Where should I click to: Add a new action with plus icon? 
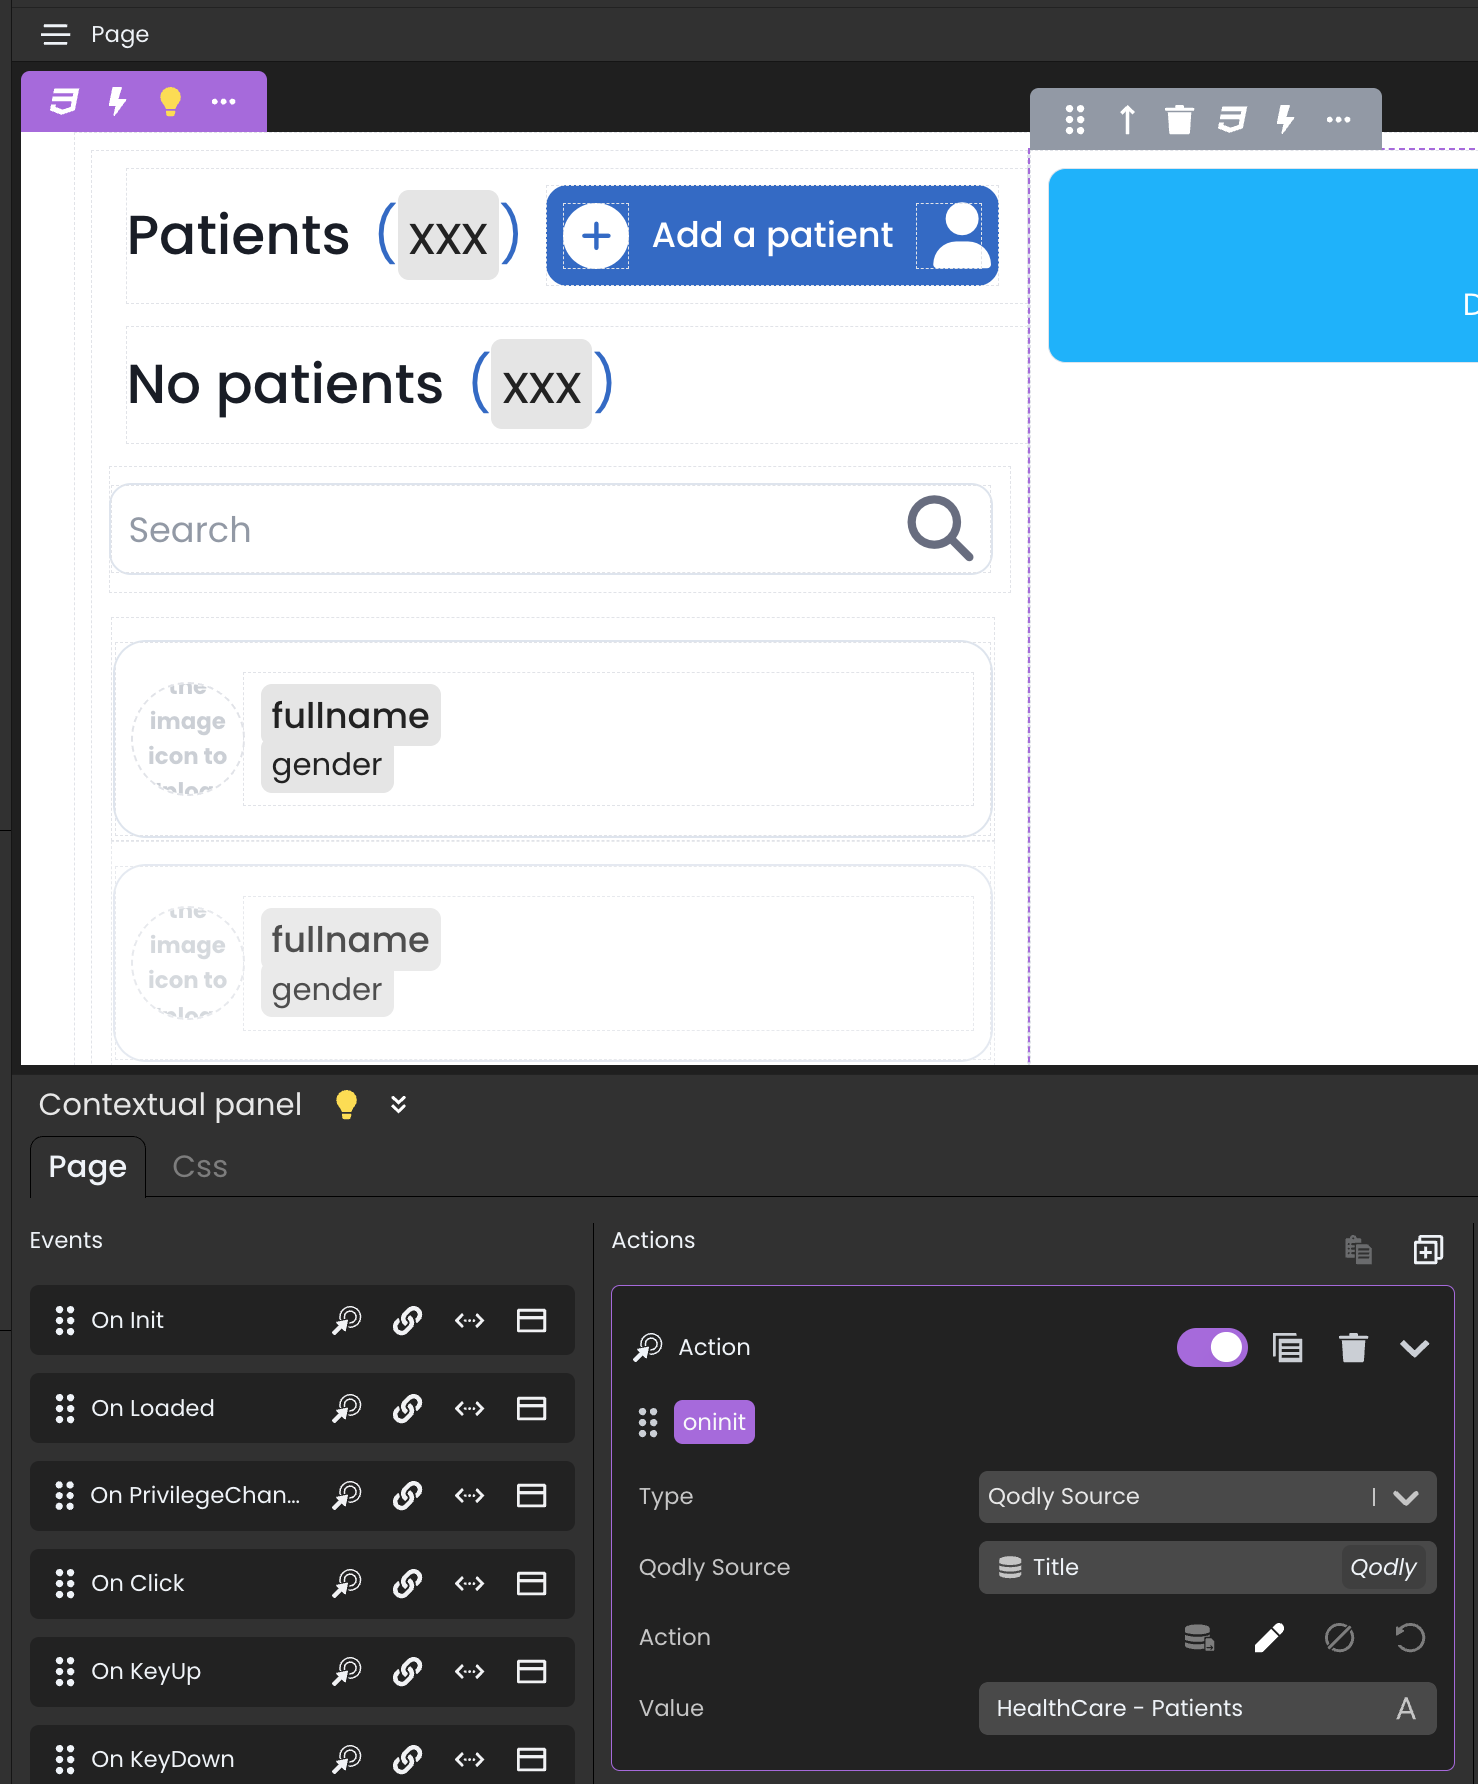(x=1427, y=1249)
